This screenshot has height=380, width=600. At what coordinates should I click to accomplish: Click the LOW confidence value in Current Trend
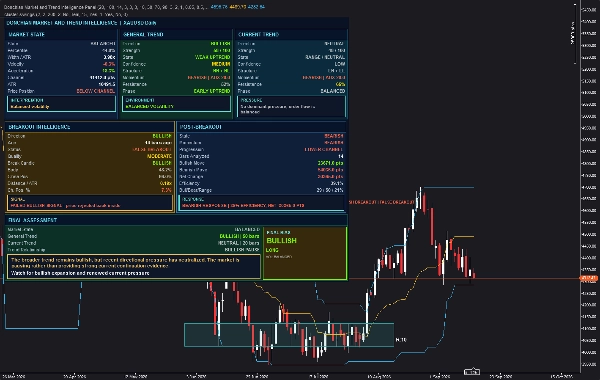(x=339, y=64)
